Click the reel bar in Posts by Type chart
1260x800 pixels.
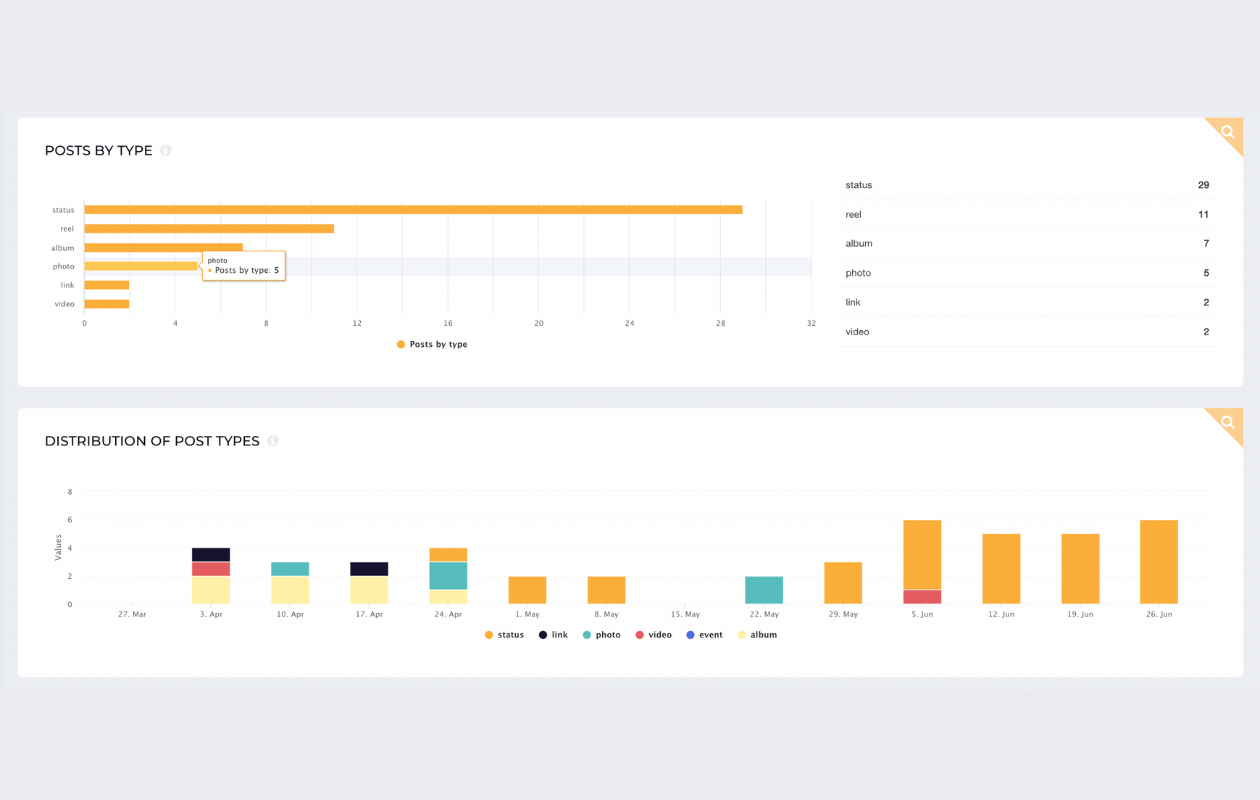pyautogui.click(x=209, y=229)
